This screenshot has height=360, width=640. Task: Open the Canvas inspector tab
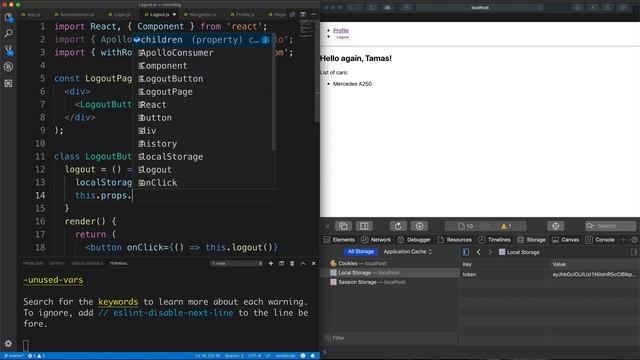coord(566,240)
